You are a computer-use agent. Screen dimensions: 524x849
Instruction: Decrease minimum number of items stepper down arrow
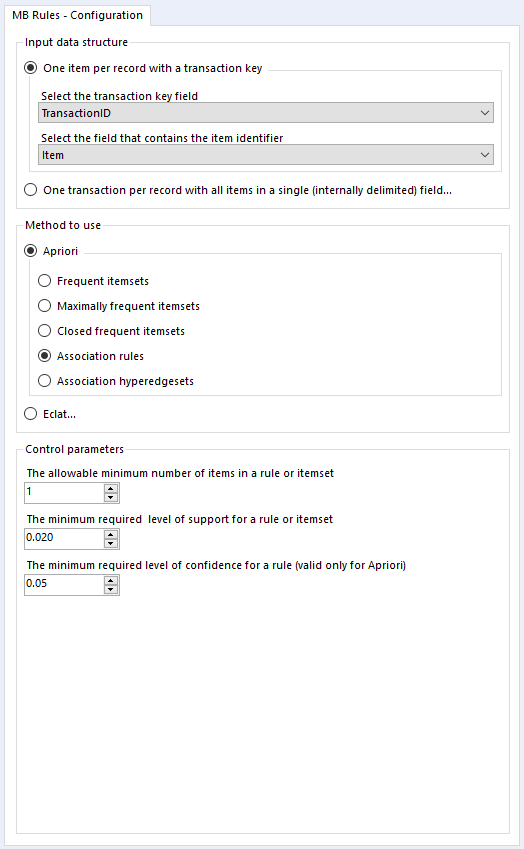click(111, 497)
